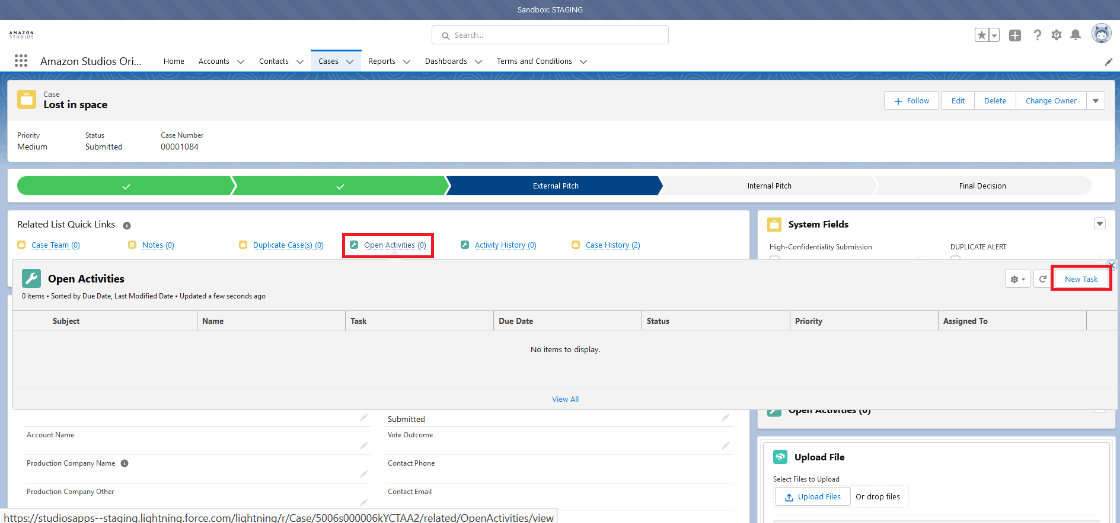Click the yellow Case briefcase icon
This screenshot has height=523, width=1120.
coord(26,100)
